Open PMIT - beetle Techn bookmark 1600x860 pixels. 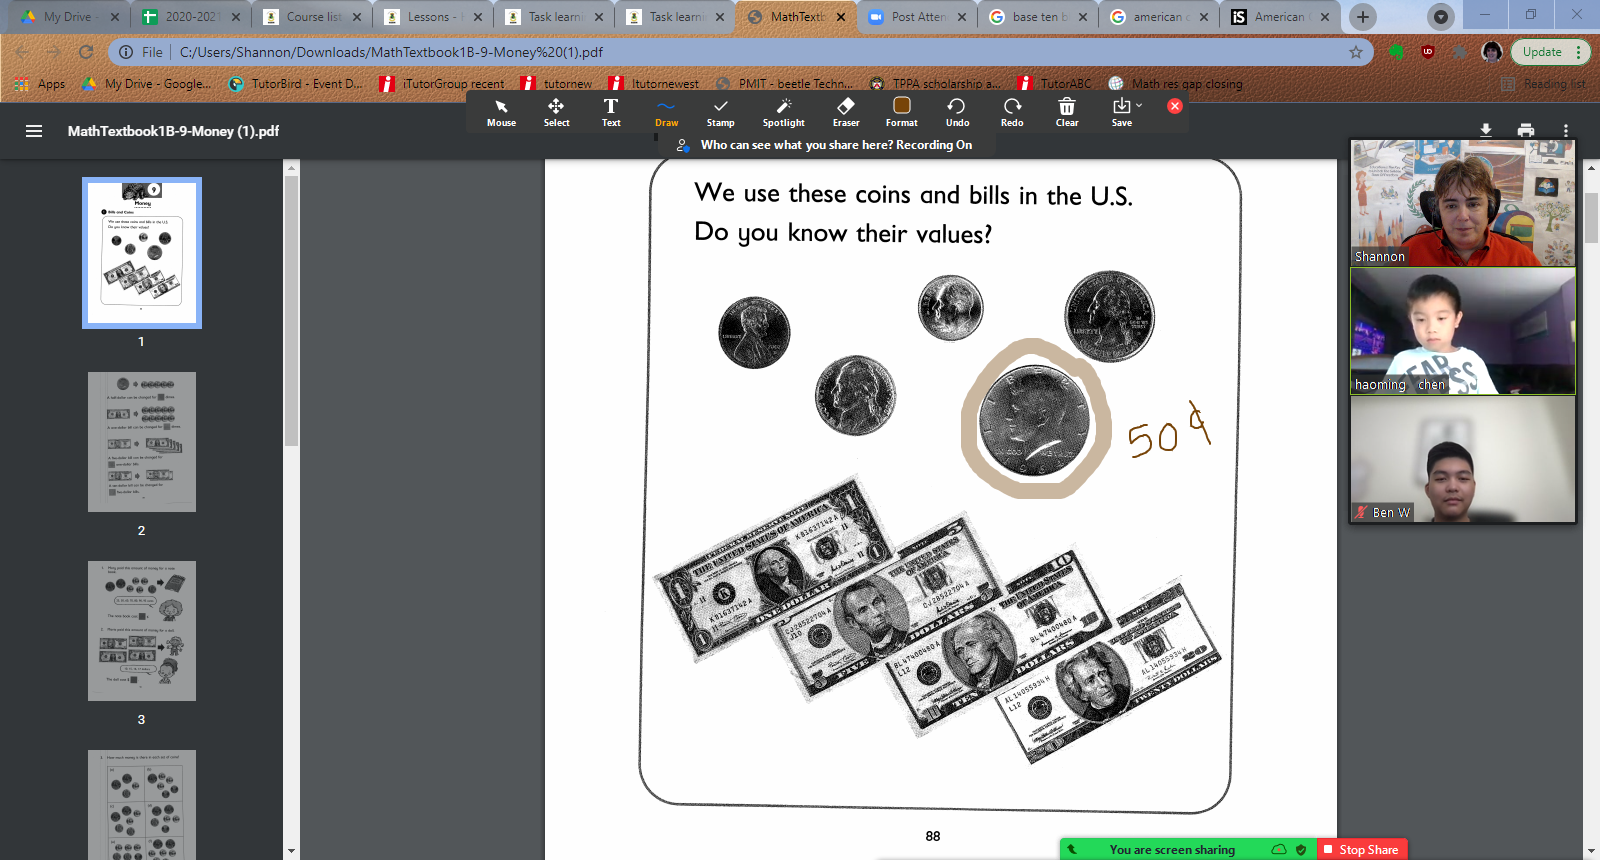pyautogui.click(x=786, y=84)
